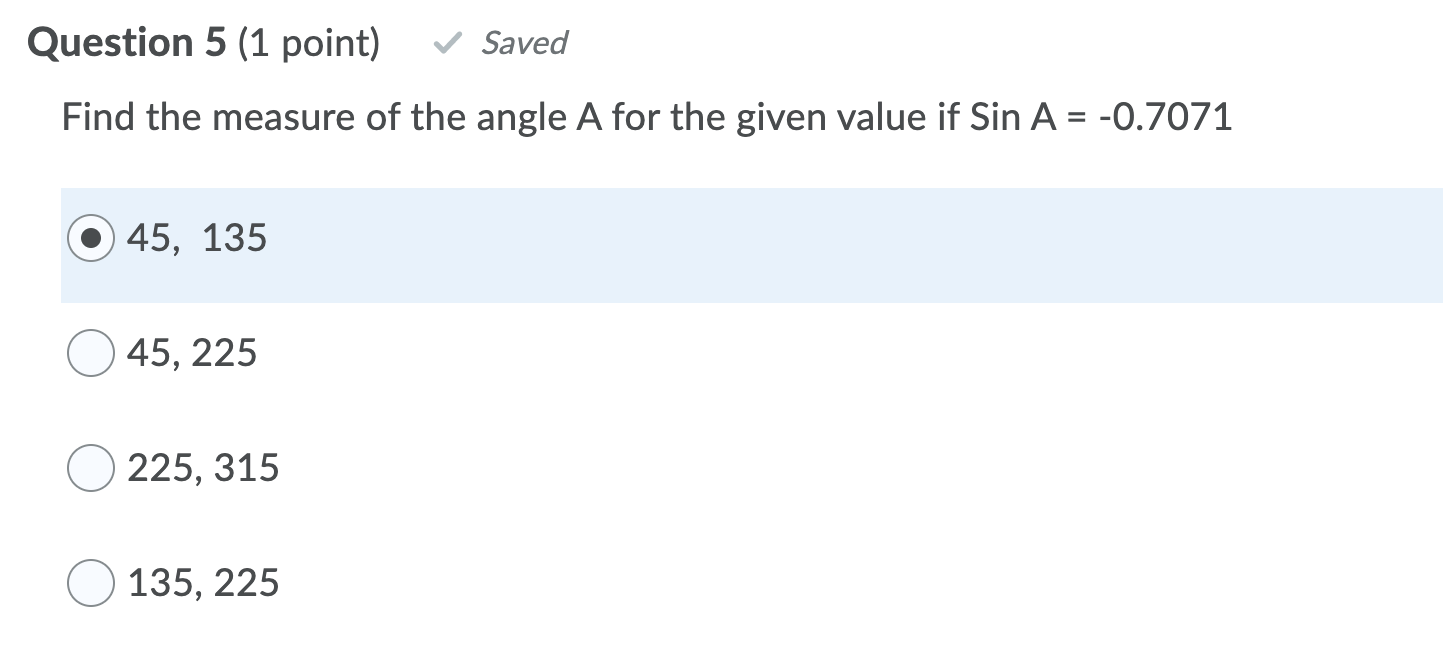Click the answer label "45, 225"
Screen dimensions: 1443x649
[192, 352]
